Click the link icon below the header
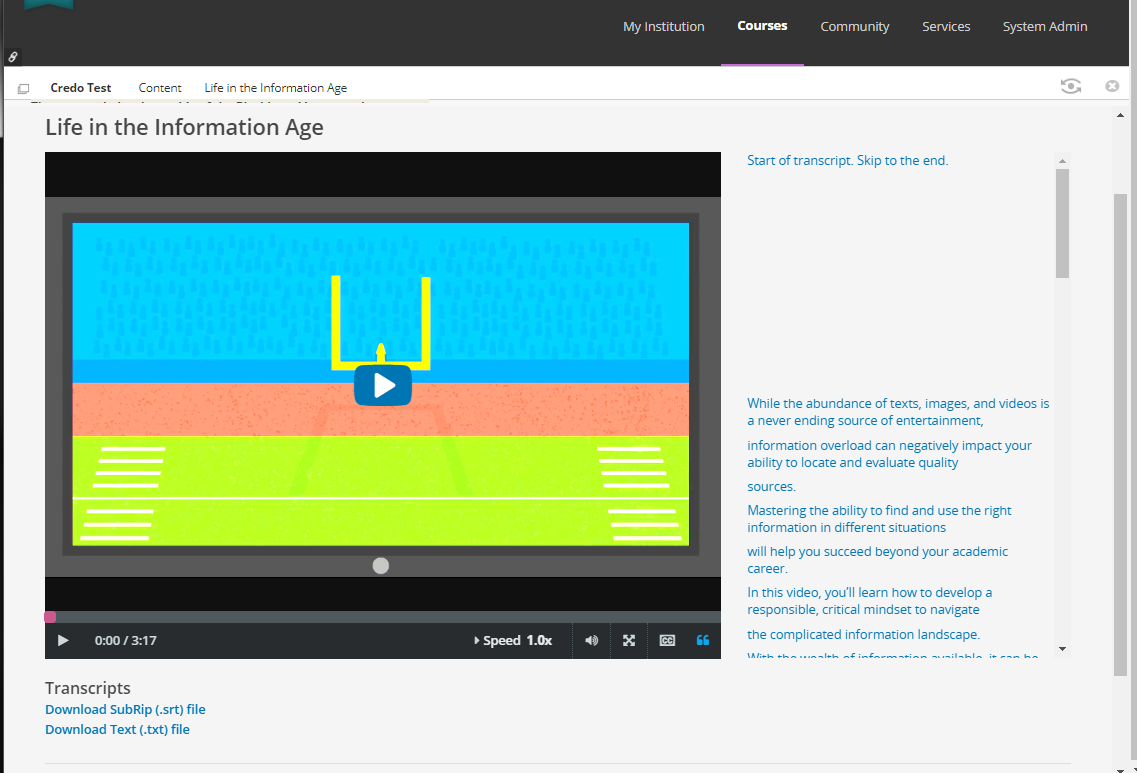1137x773 pixels. click(12, 57)
